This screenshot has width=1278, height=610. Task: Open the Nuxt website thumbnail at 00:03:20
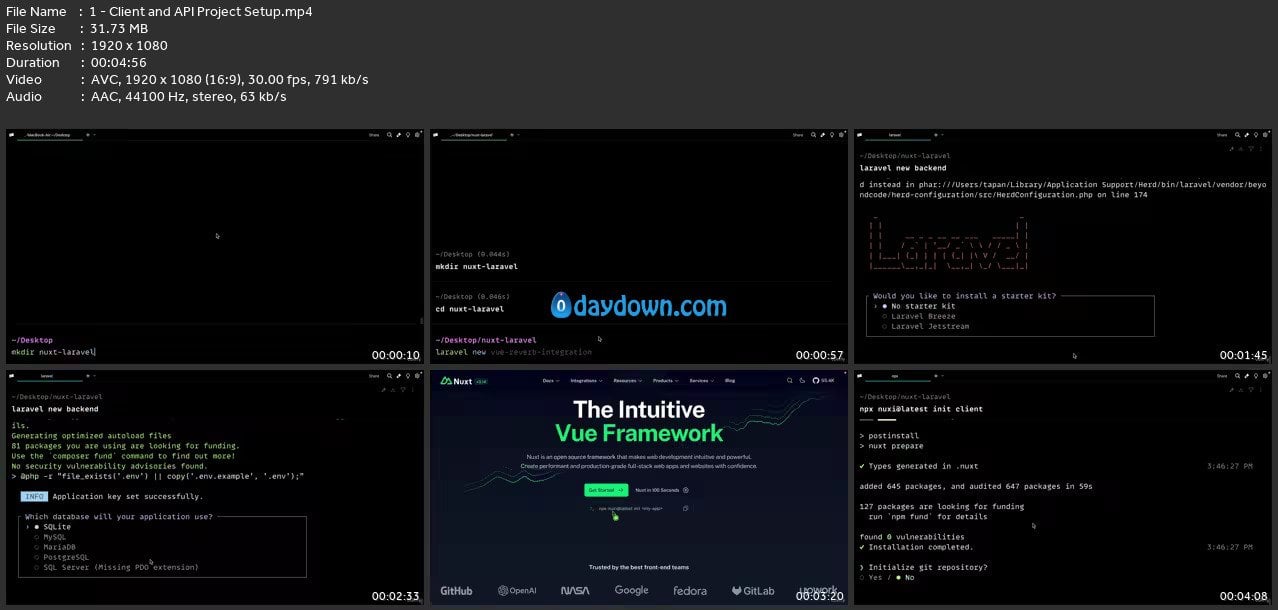click(639, 487)
